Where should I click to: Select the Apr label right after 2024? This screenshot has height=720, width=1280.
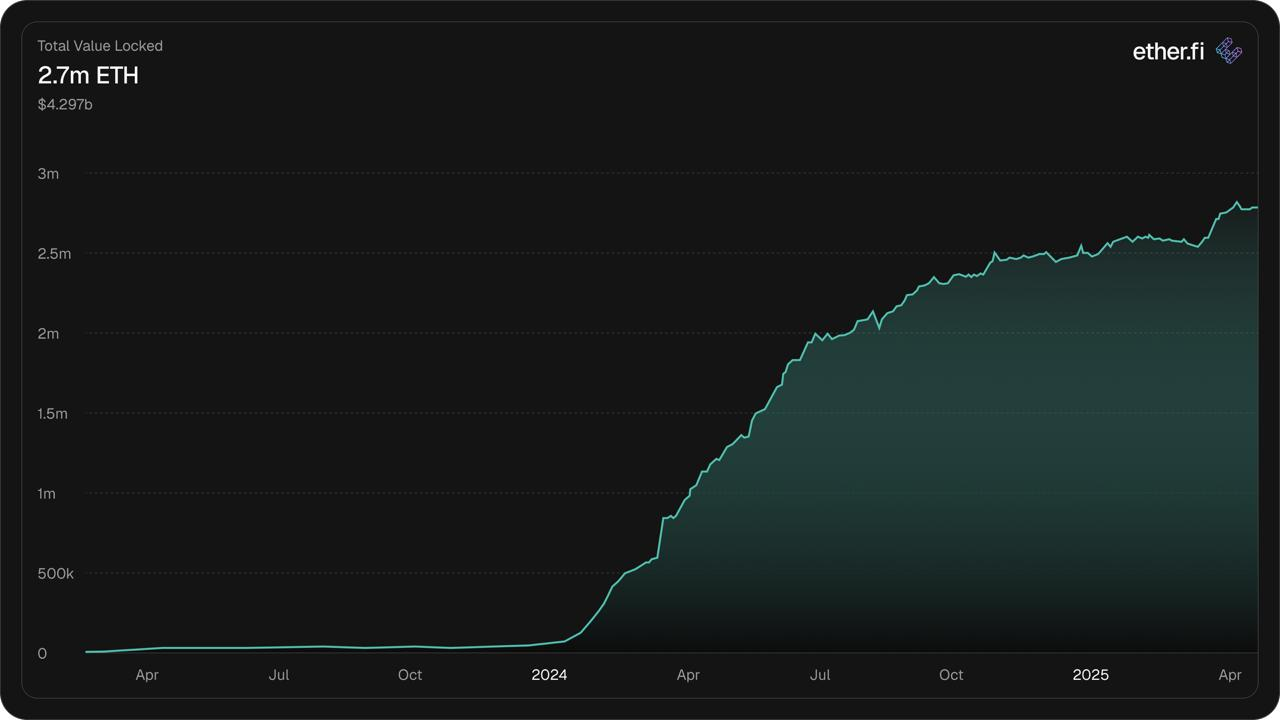click(x=688, y=675)
